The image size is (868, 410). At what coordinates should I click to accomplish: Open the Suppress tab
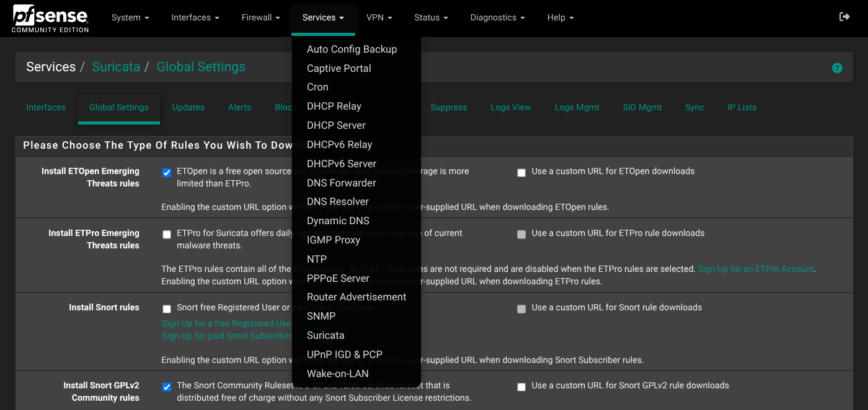point(448,107)
